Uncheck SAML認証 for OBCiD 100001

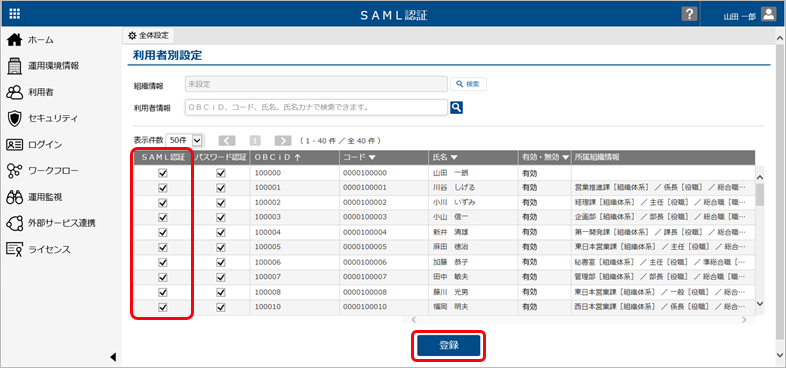162,188
